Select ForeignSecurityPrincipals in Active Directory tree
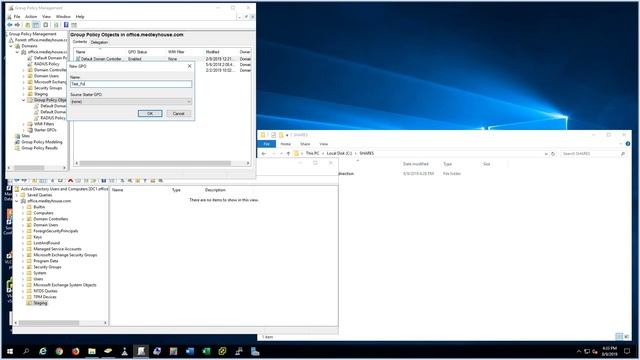640x360 pixels. point(56,231)
